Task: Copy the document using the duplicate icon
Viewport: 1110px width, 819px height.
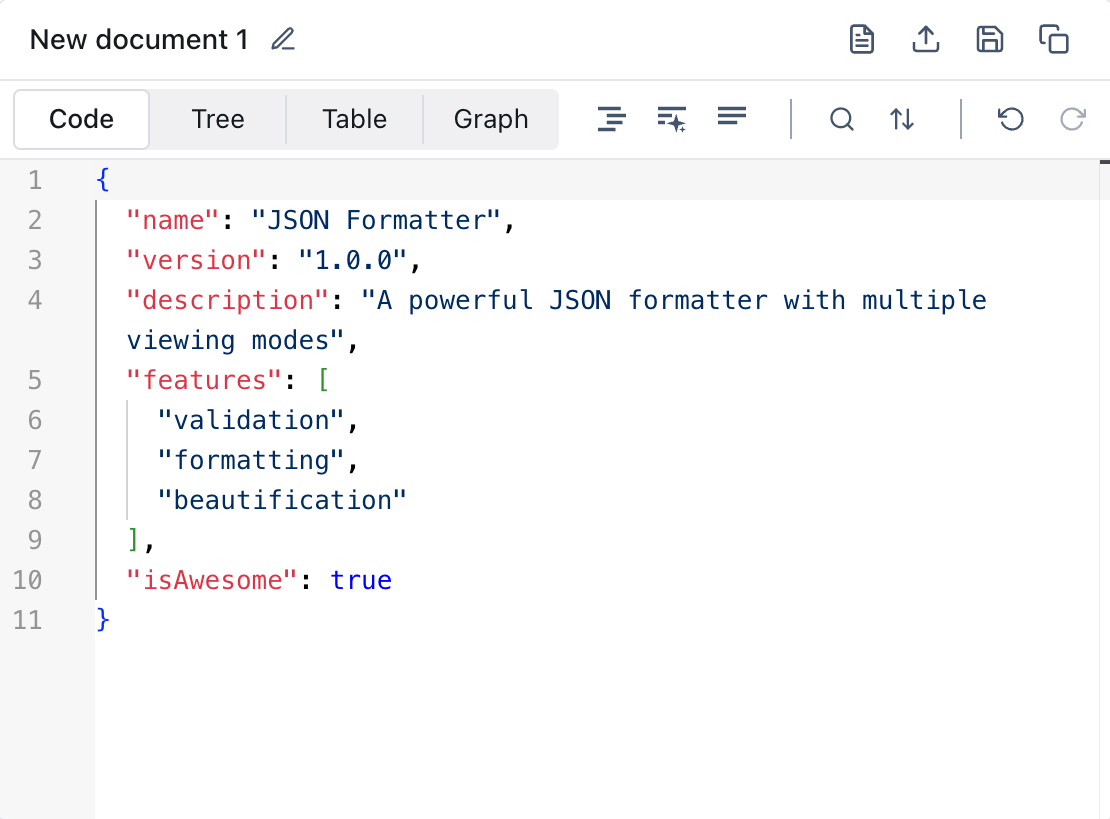Action: [1054, 39]
